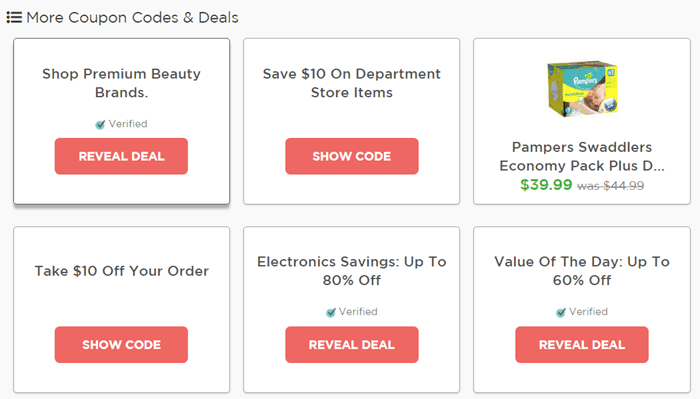
Task: Reveal the Premium Beauty Brands deal
Action: 121,156
